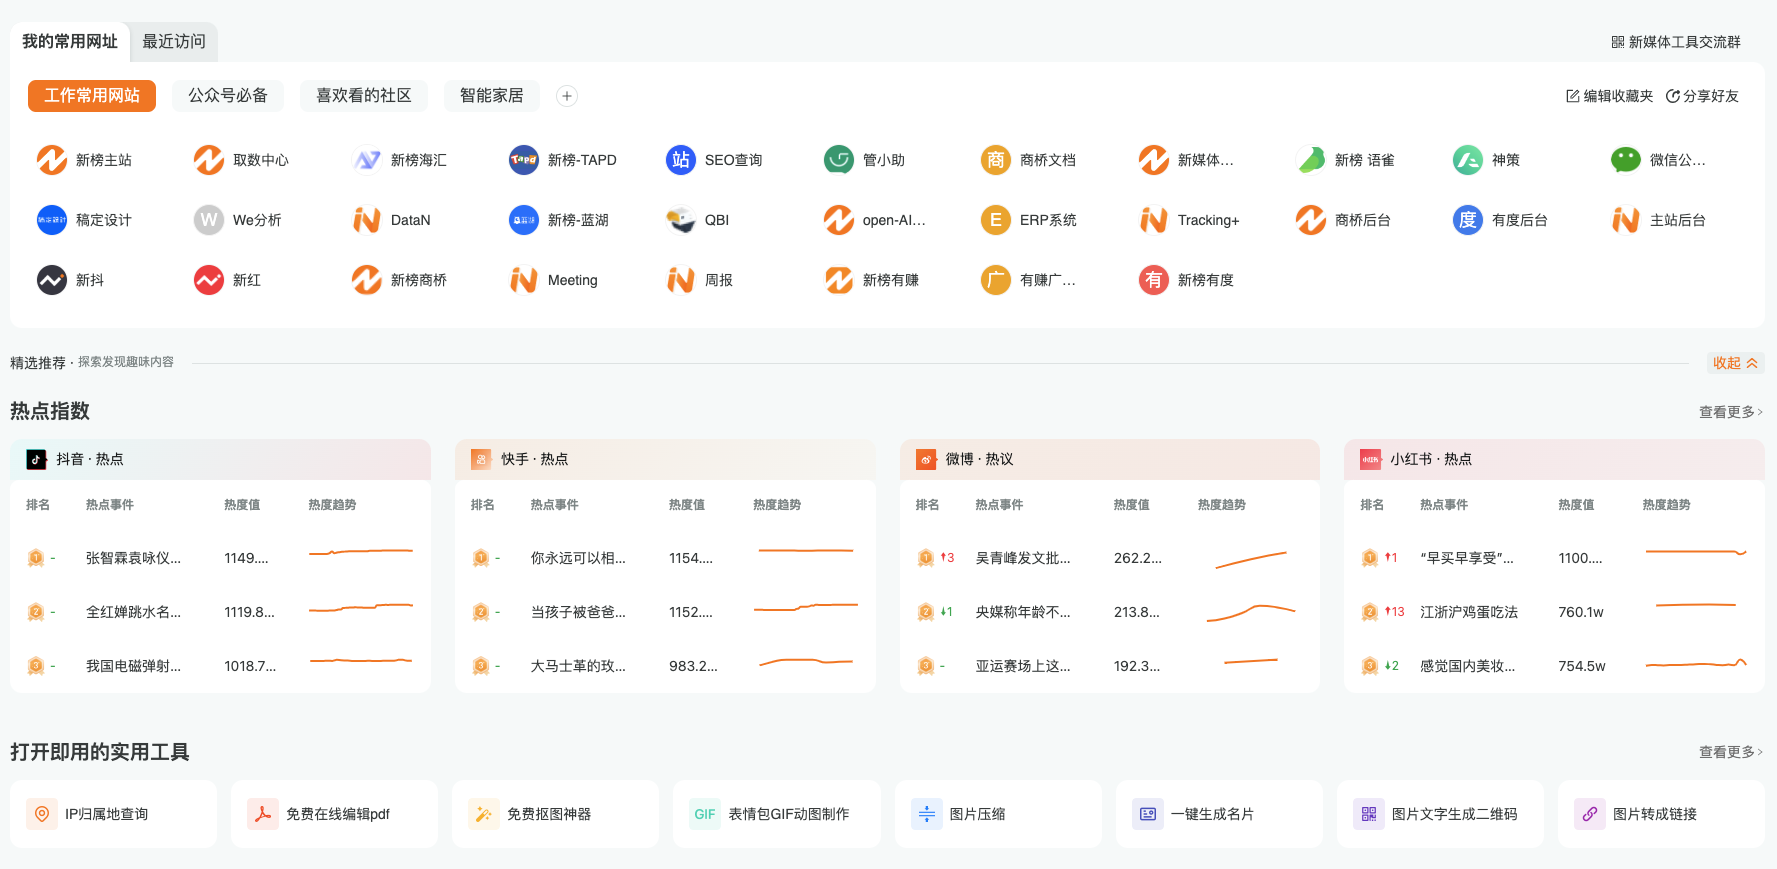Image resolution: width=1777 pixels, height=869 pixels.
Task: Expand 查看更多 for 热点指数
Action: click(1730, 412)
